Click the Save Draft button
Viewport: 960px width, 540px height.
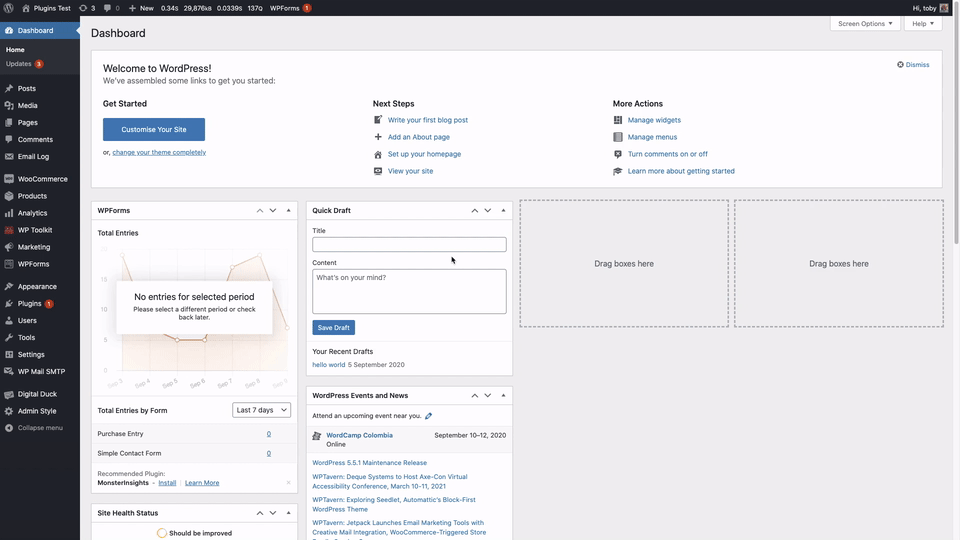click(x=334, y=328)
